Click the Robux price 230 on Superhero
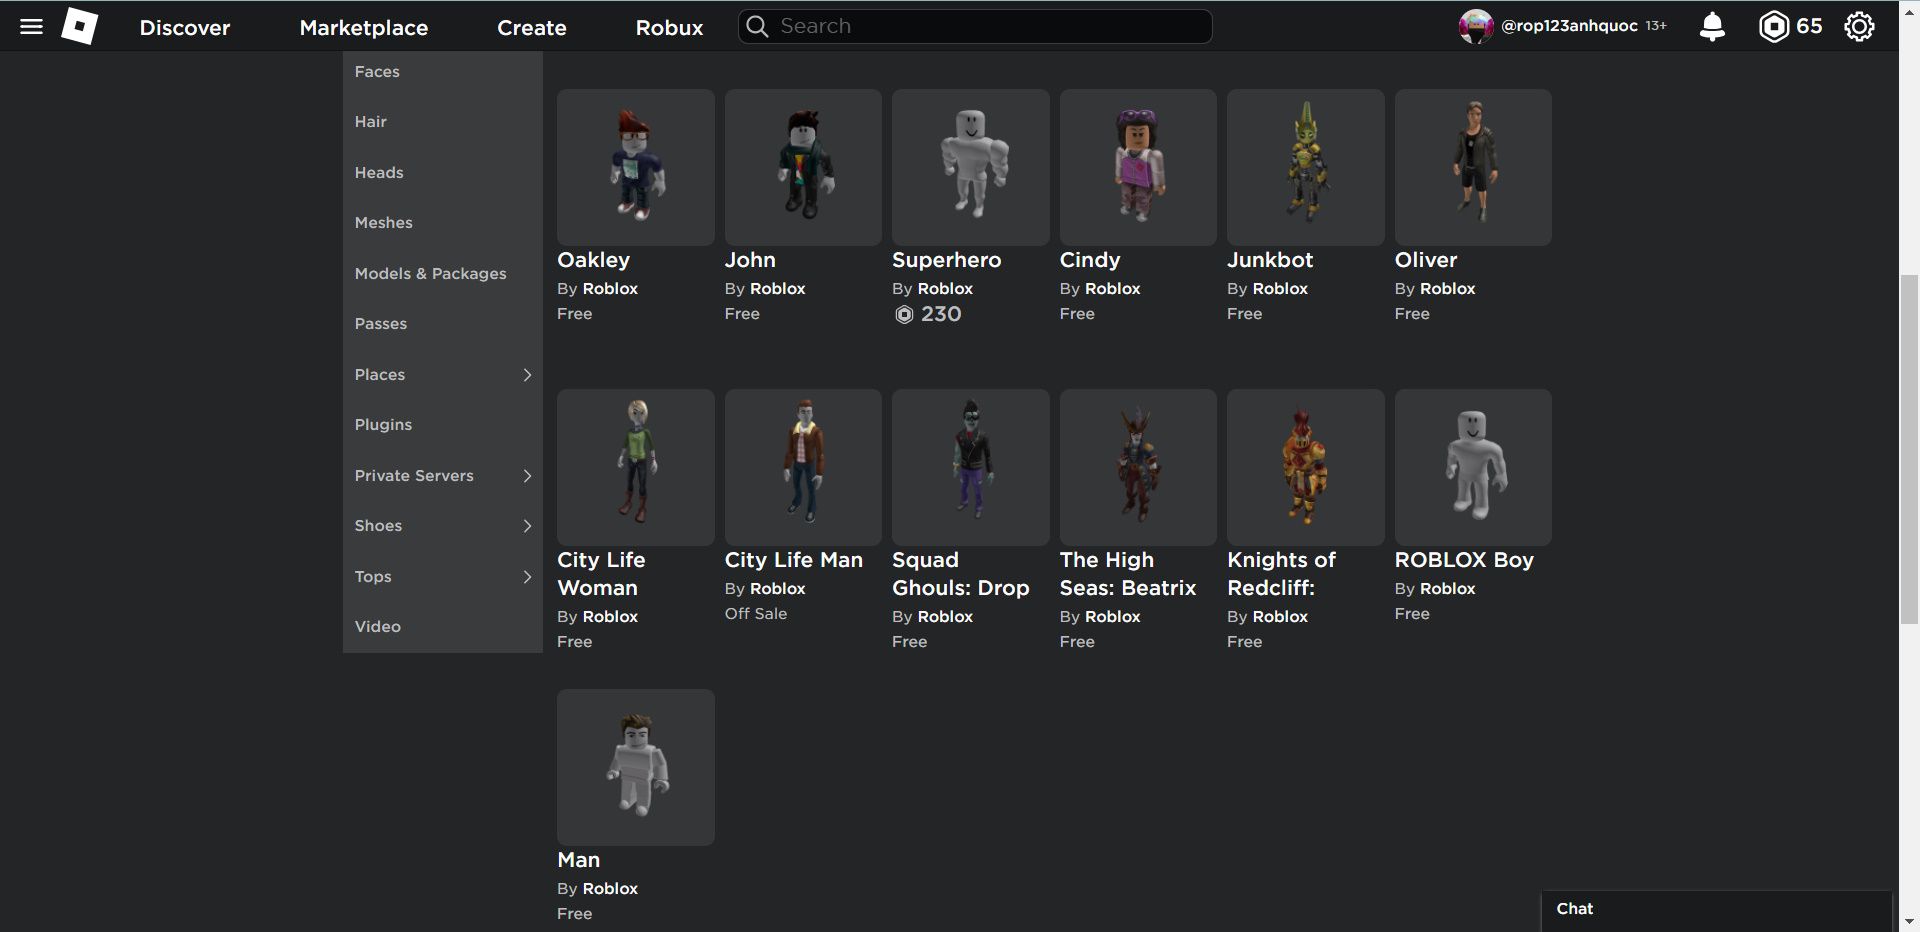1920x932 pixels. coord(928,315)
